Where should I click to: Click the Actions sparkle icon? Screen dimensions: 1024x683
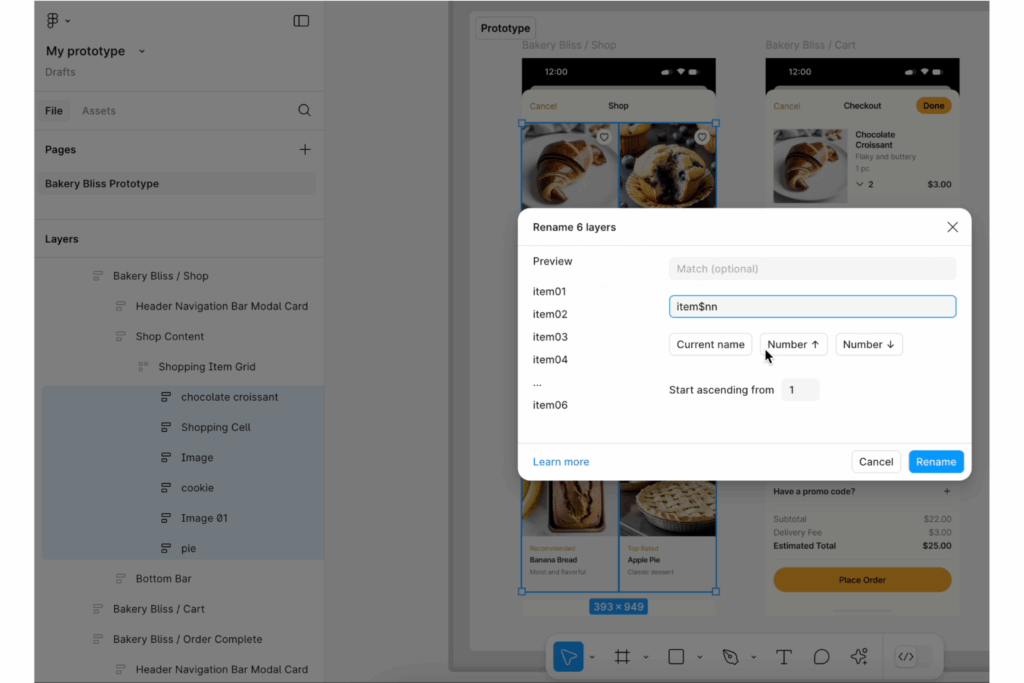pos(858,657)
